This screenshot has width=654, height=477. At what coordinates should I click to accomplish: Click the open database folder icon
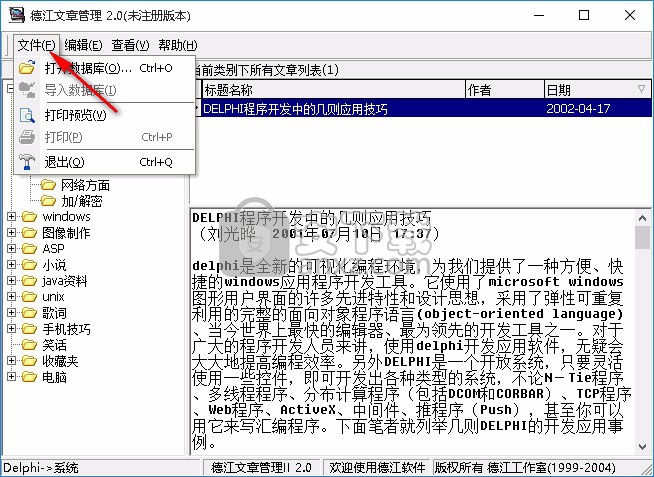[x=27, y=68]
